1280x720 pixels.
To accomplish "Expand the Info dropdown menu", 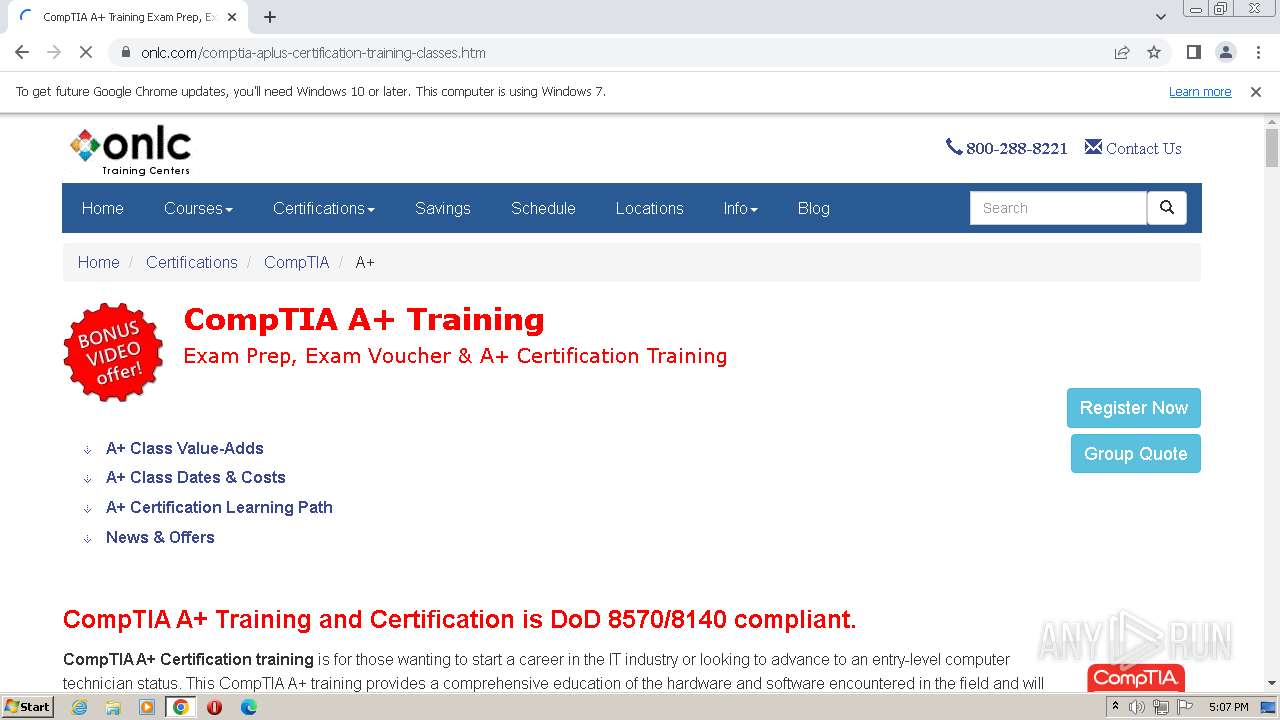I will [741, 208].
